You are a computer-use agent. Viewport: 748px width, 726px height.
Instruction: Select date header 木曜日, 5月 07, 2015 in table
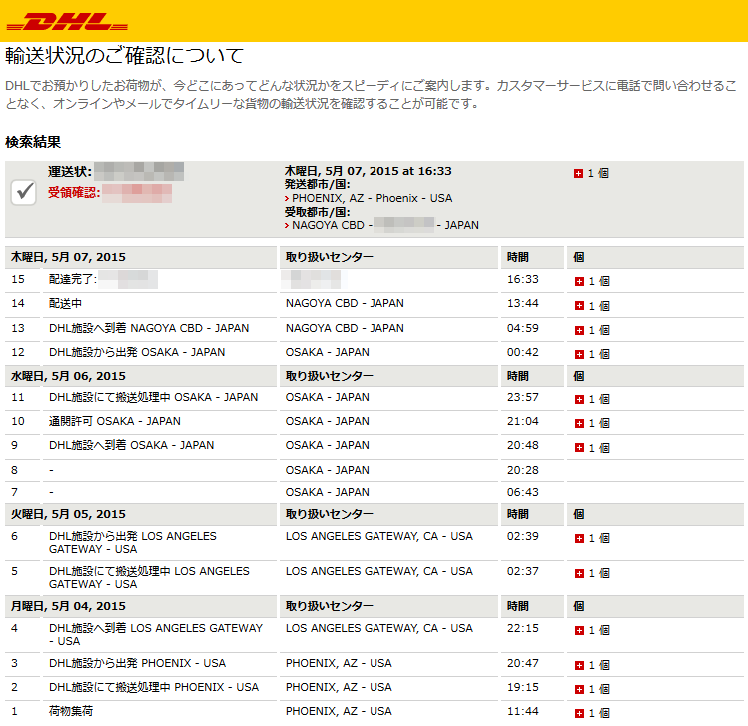click(x=68, y=257)
